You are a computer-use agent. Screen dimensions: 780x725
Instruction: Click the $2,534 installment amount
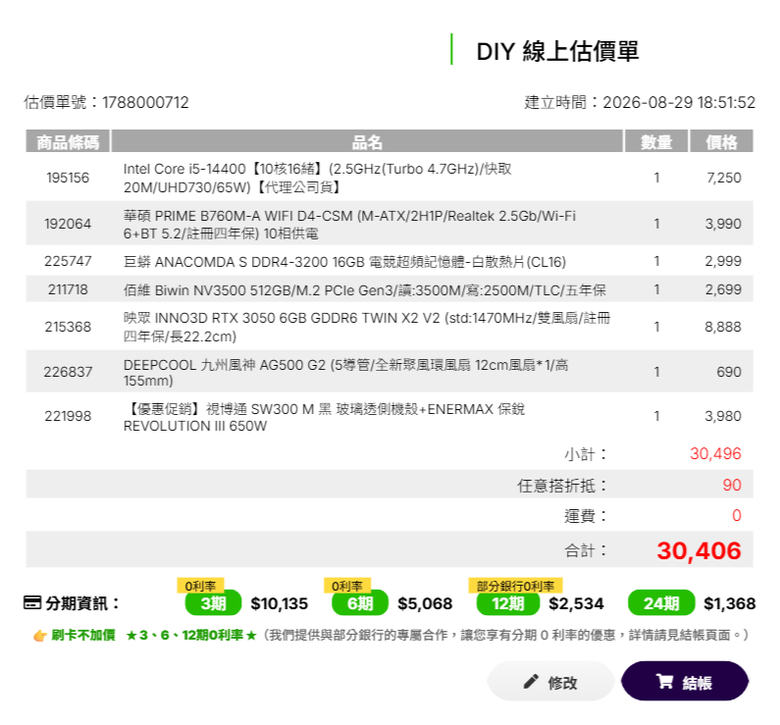pos(576,604)
